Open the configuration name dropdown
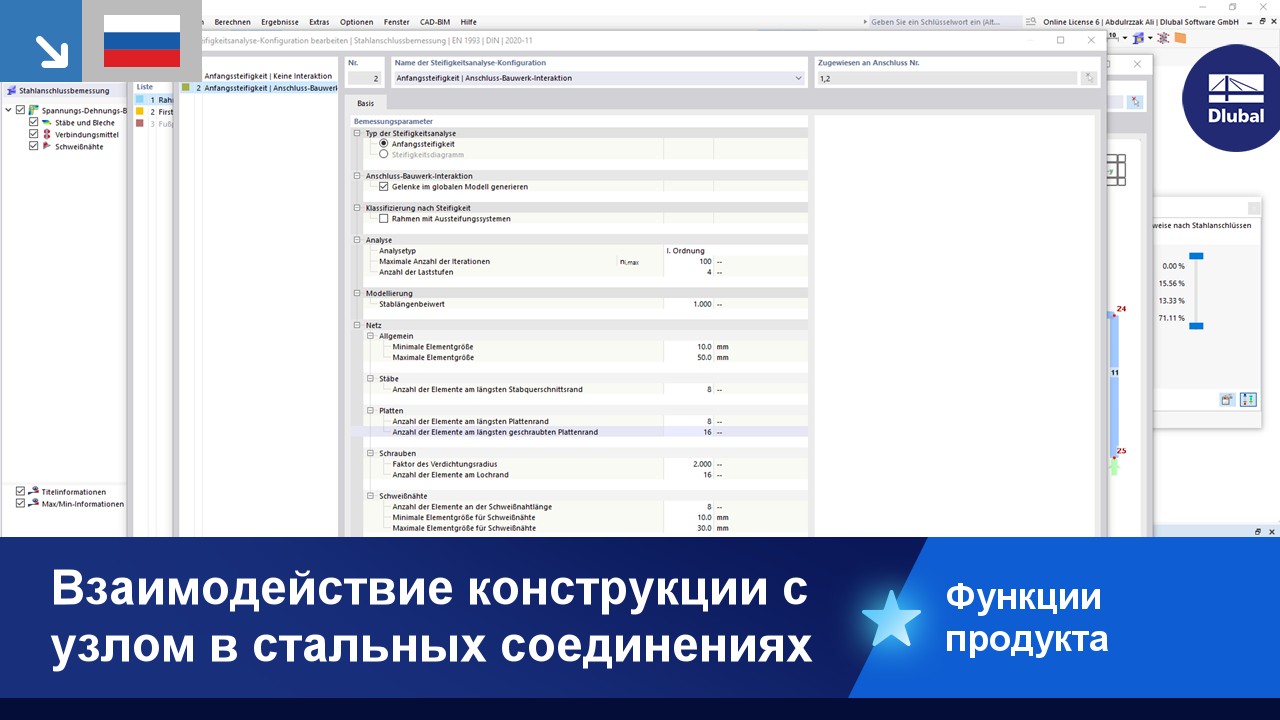Screen dimensions: 1280x720 798,78
